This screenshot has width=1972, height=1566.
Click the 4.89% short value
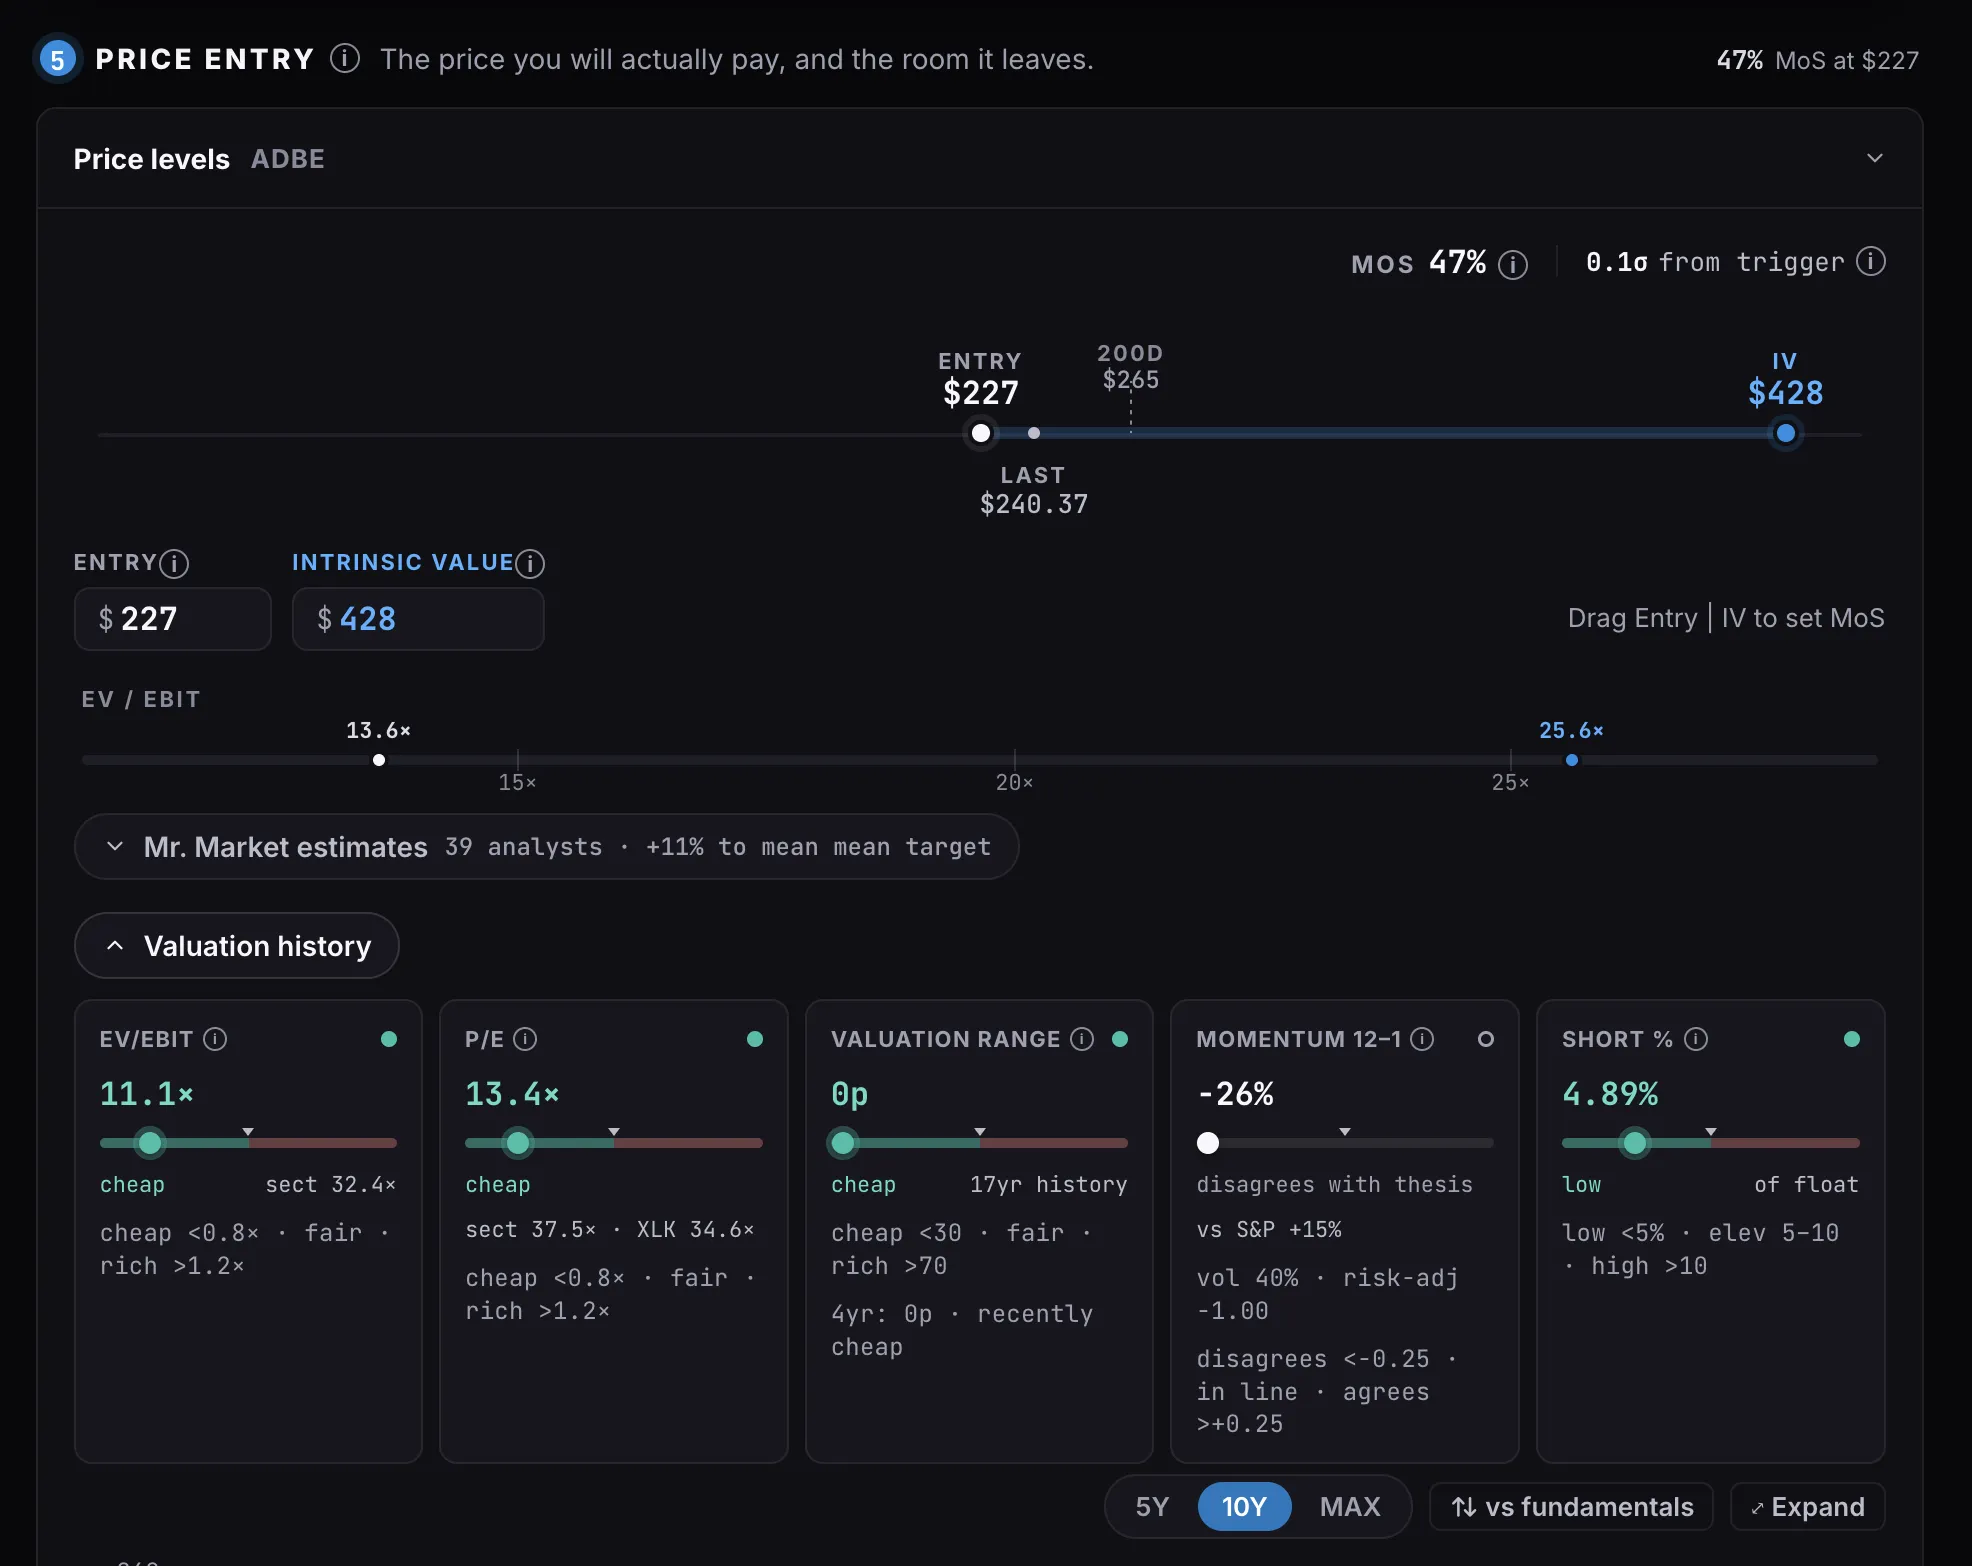coord(1610,1094)
